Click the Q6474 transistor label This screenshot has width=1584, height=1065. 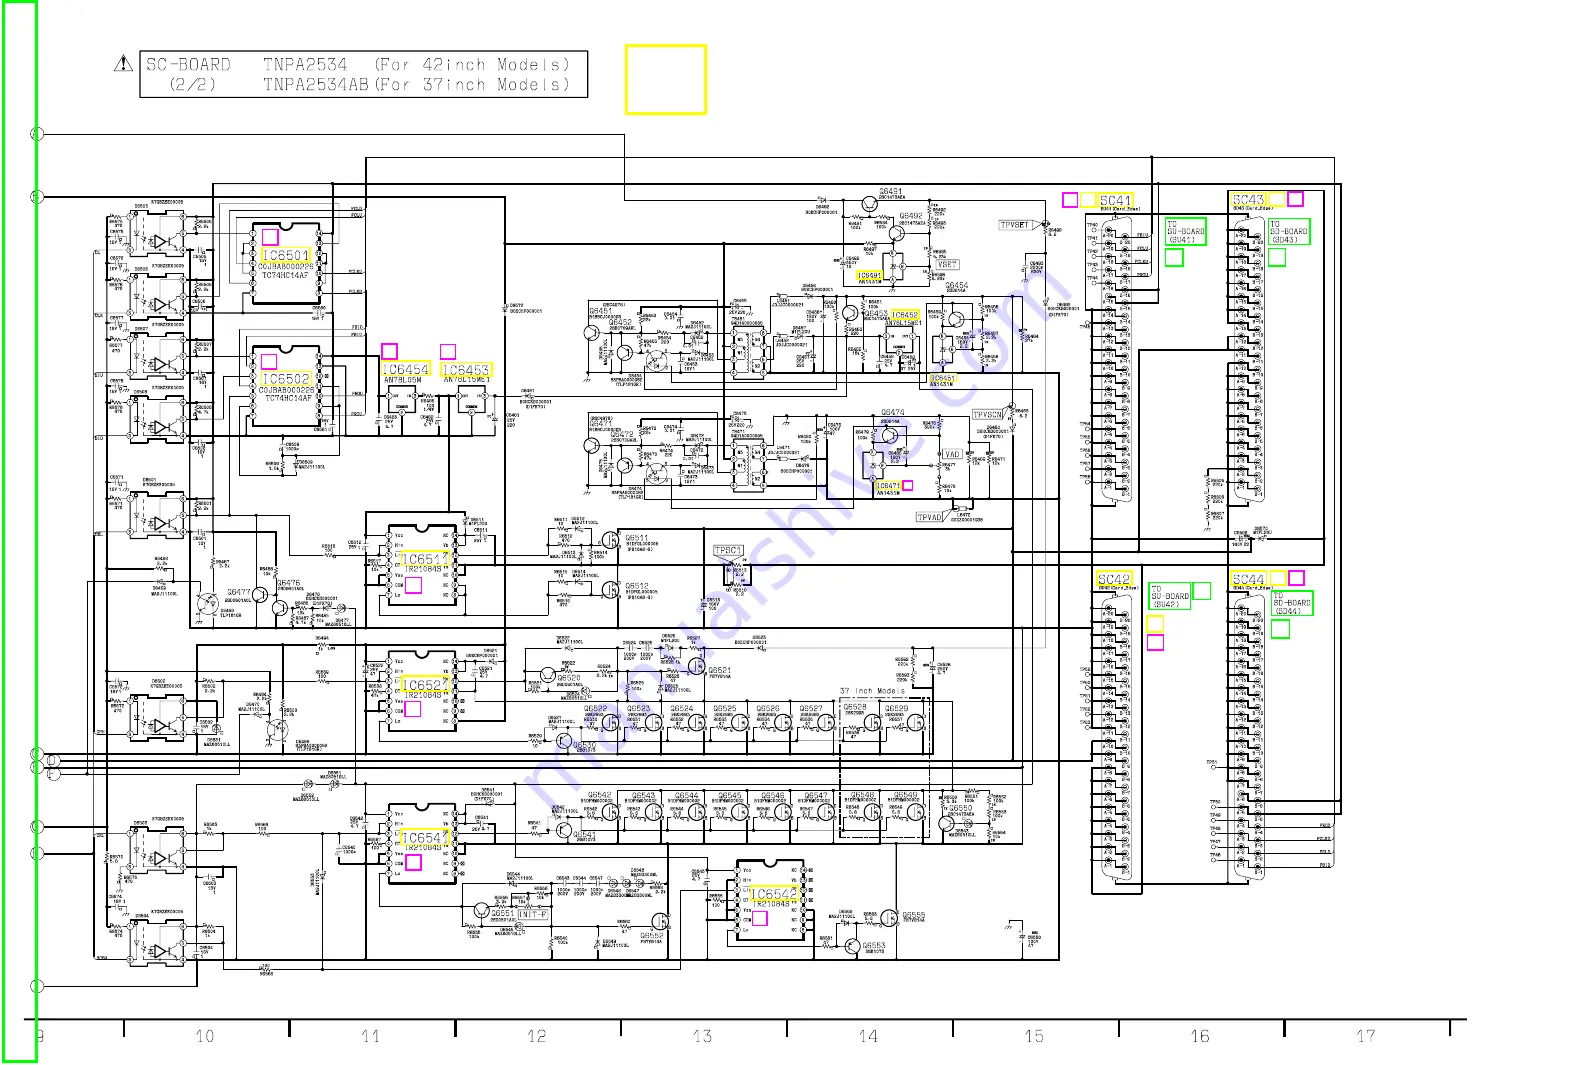pyautogui.click(x=893, y=412)
